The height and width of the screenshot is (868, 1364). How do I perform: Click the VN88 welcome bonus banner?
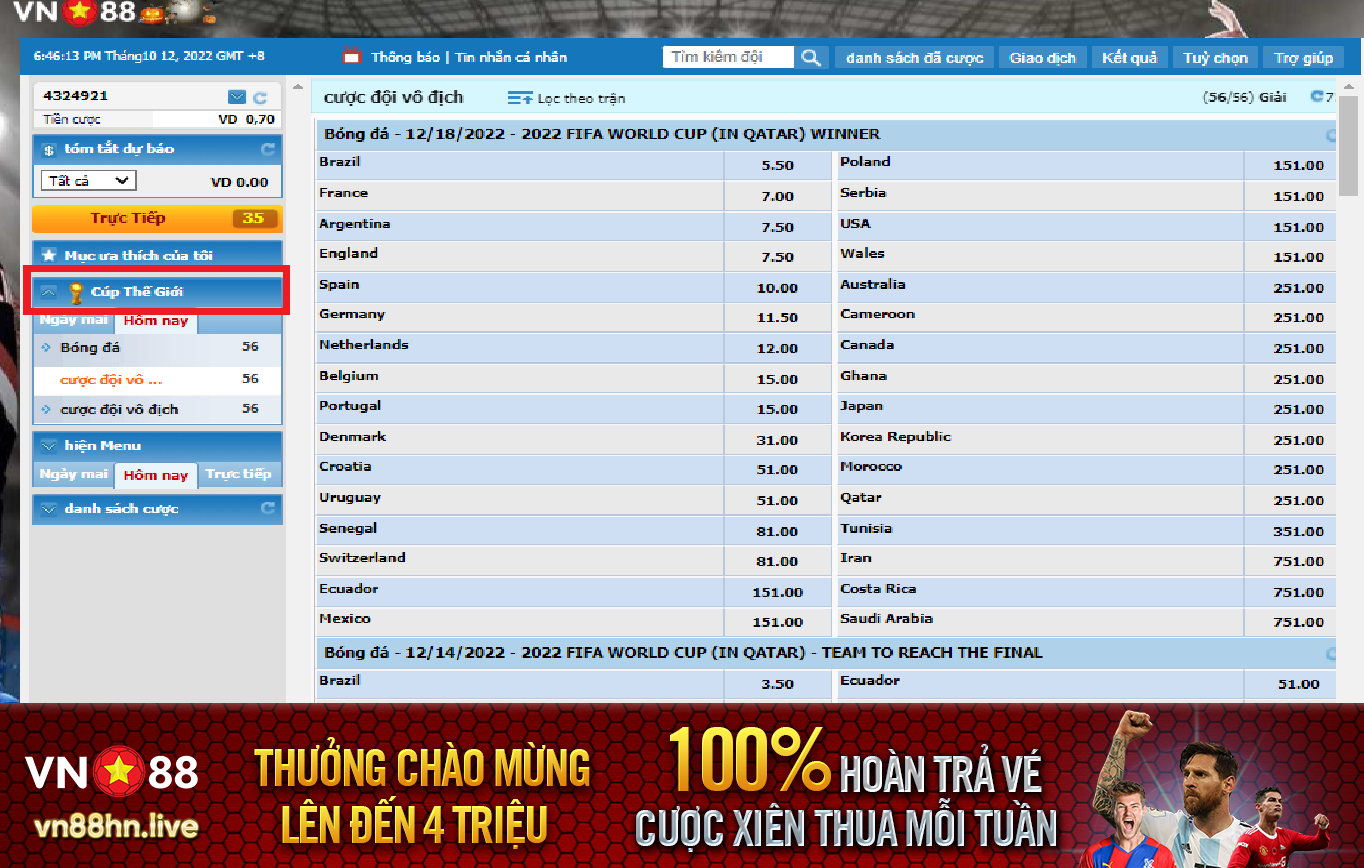[x=682, y=786]
